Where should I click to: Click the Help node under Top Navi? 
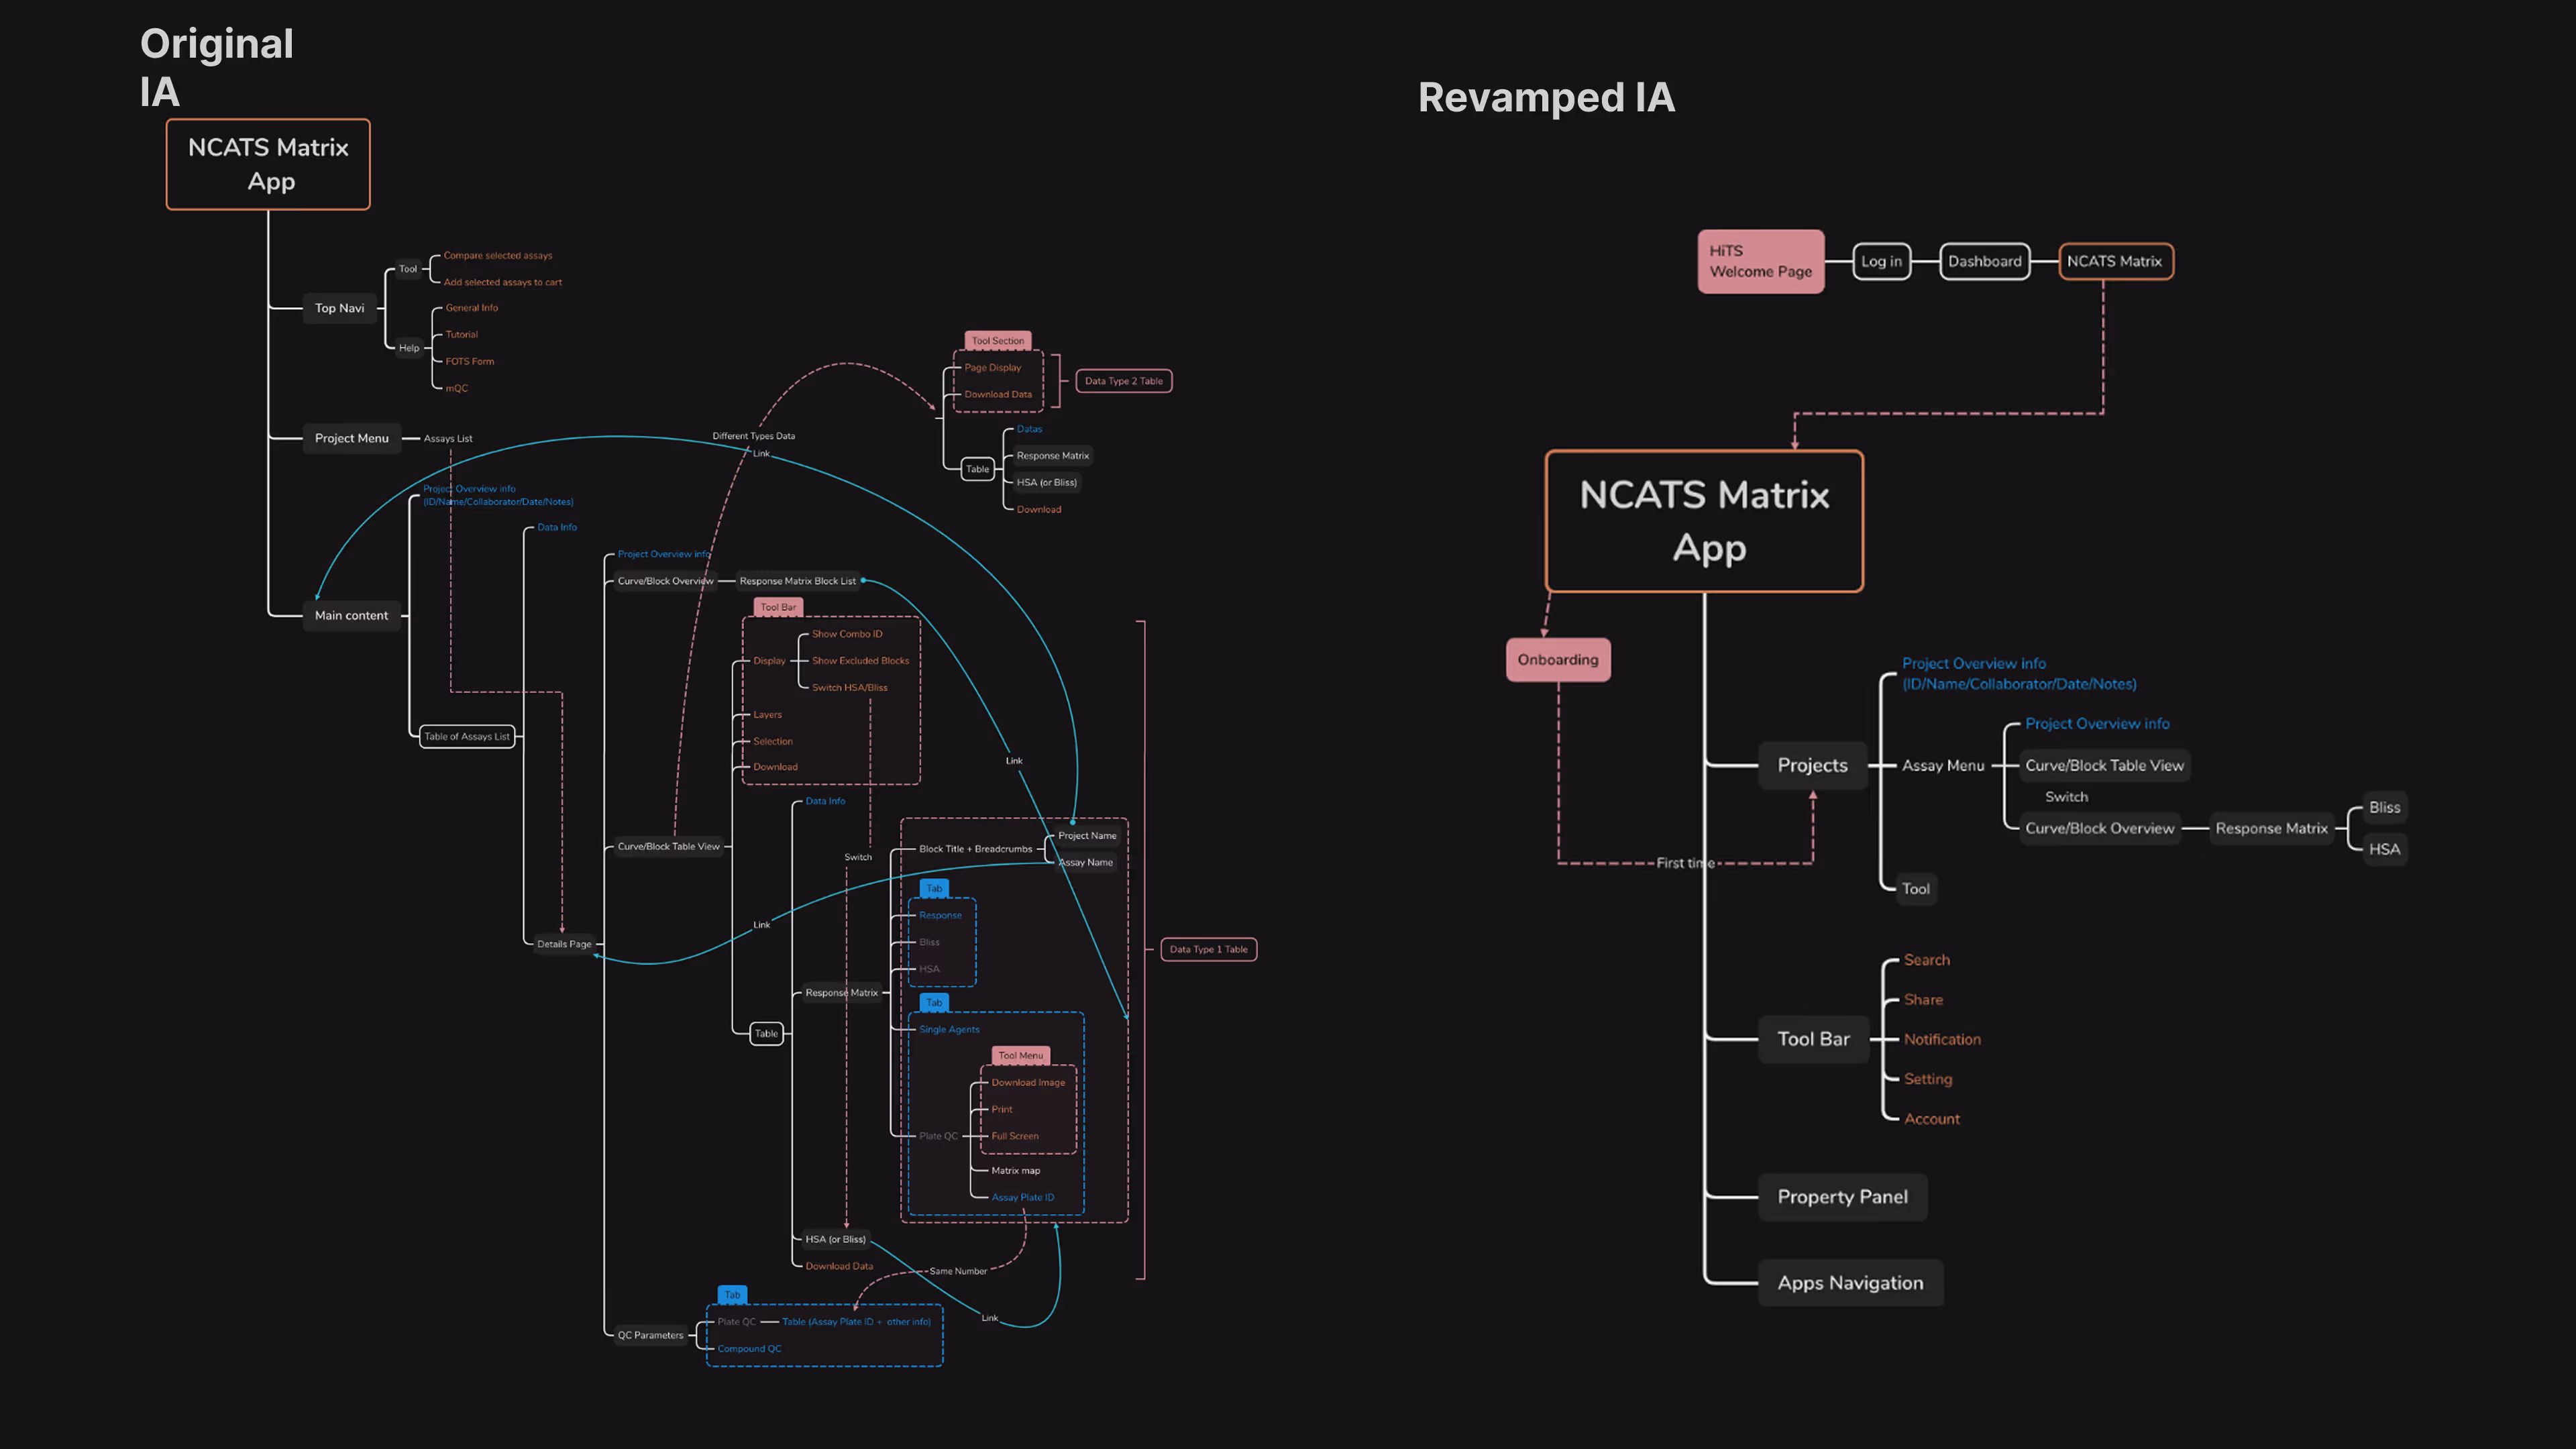pyautogui.click(x=409, y=349)
